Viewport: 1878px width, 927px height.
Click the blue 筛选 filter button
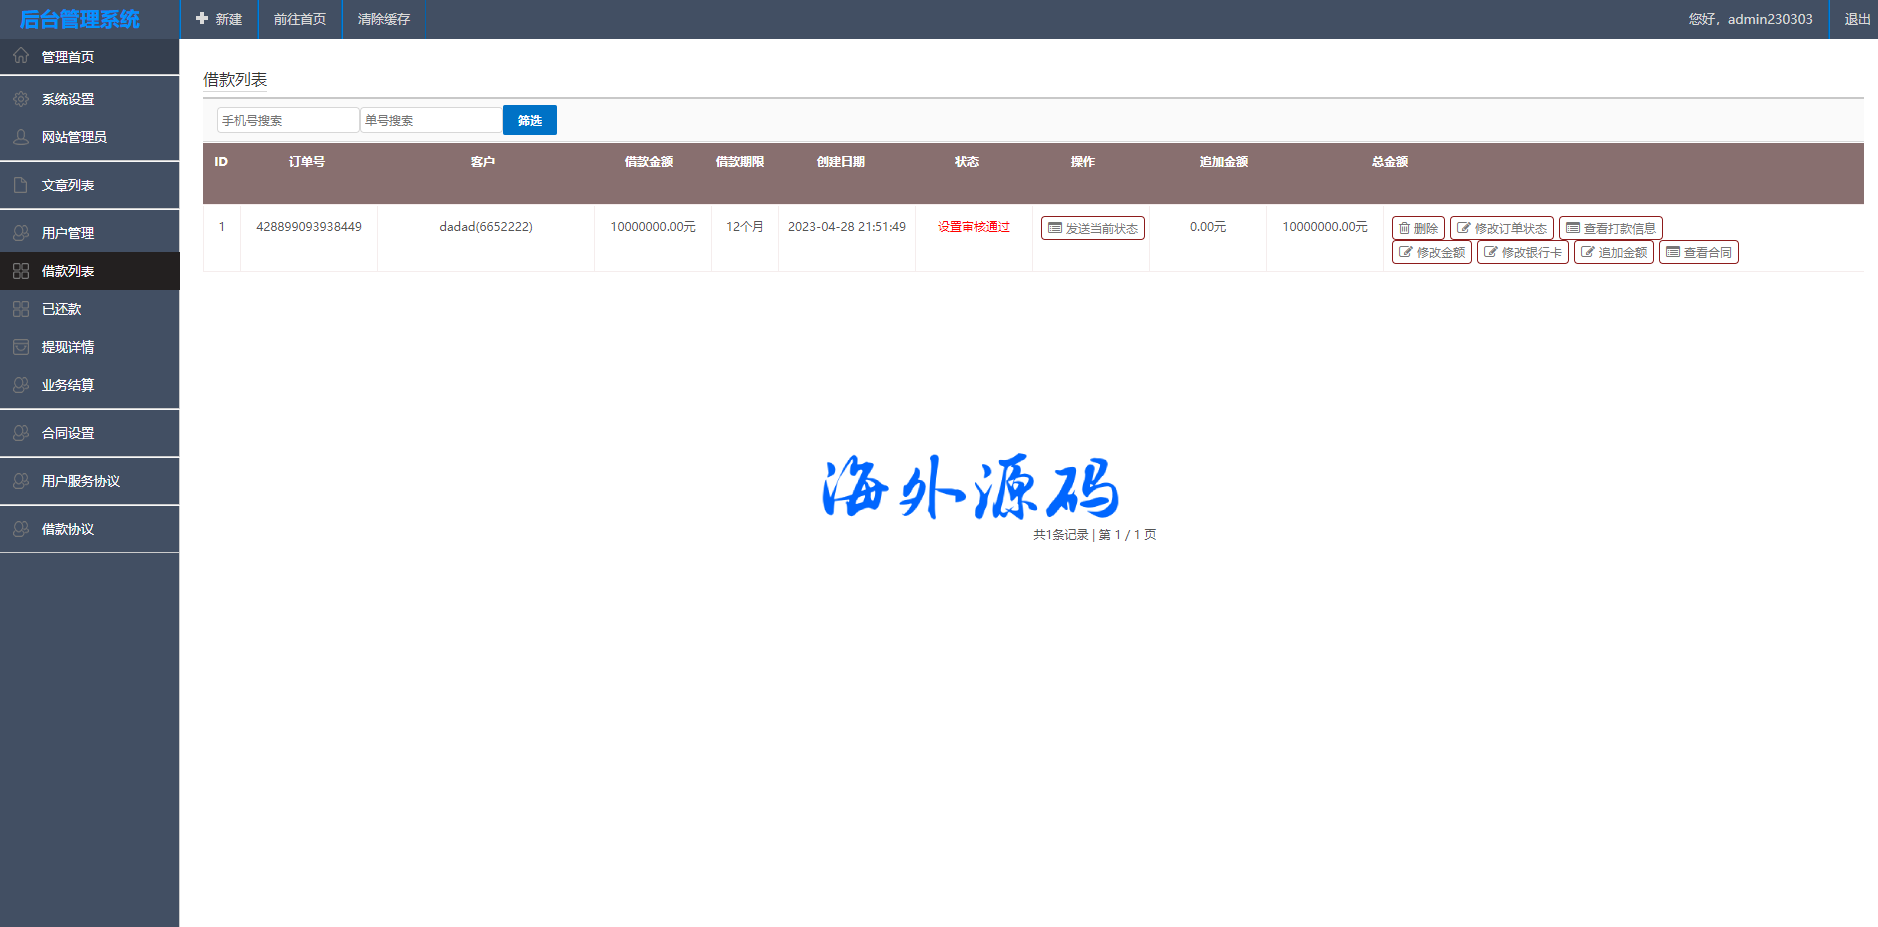529,120
